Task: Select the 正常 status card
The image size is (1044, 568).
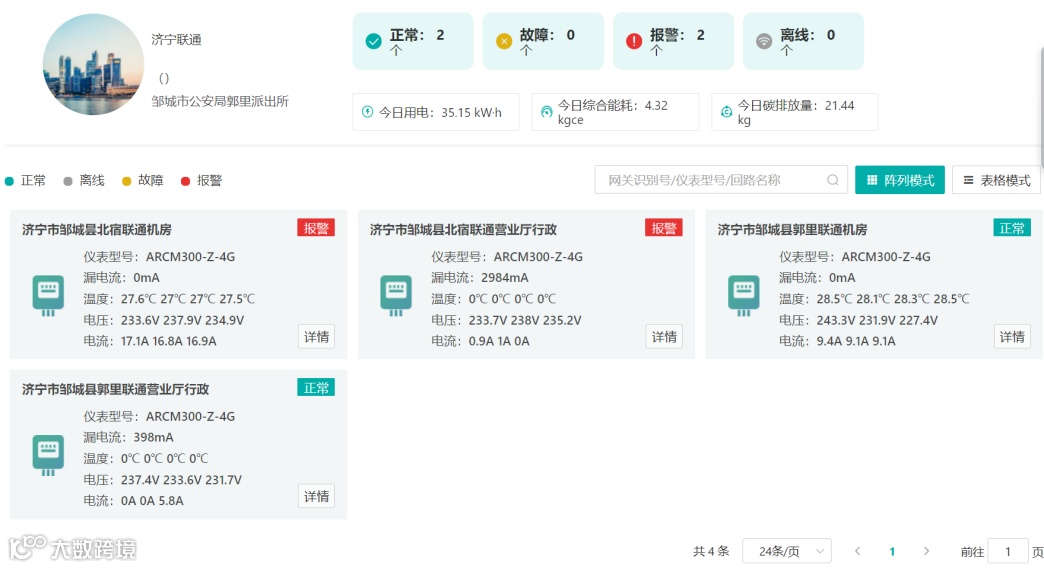Action: tap(413, 41)
